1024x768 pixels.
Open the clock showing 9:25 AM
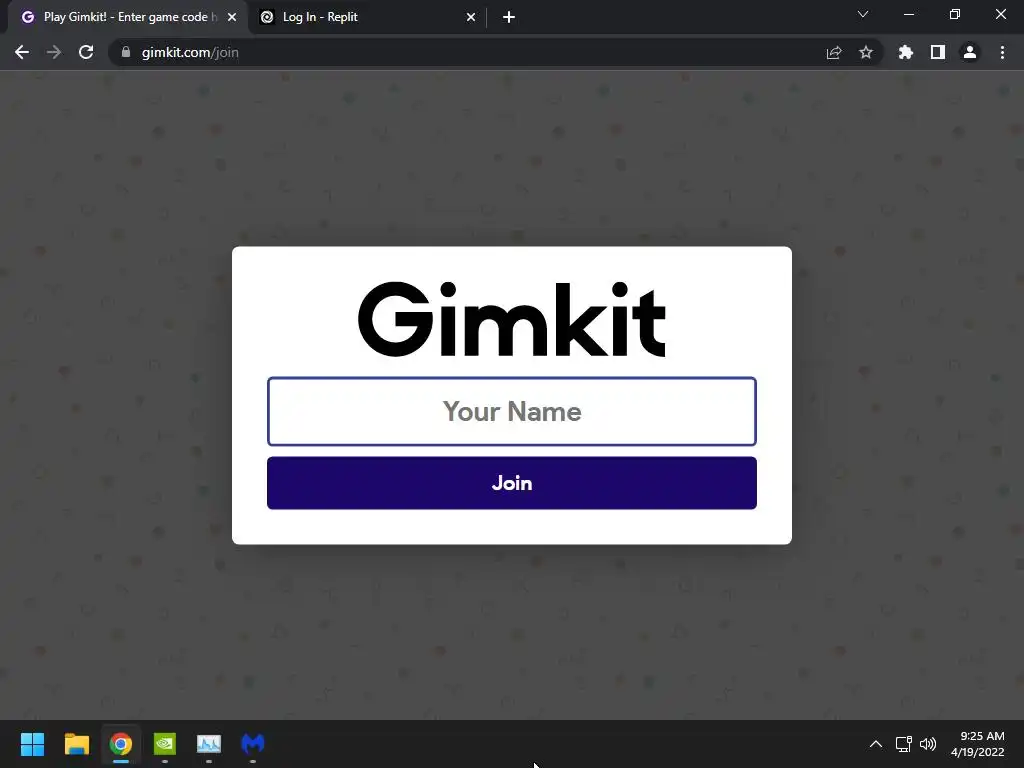[x=978, y=744]
